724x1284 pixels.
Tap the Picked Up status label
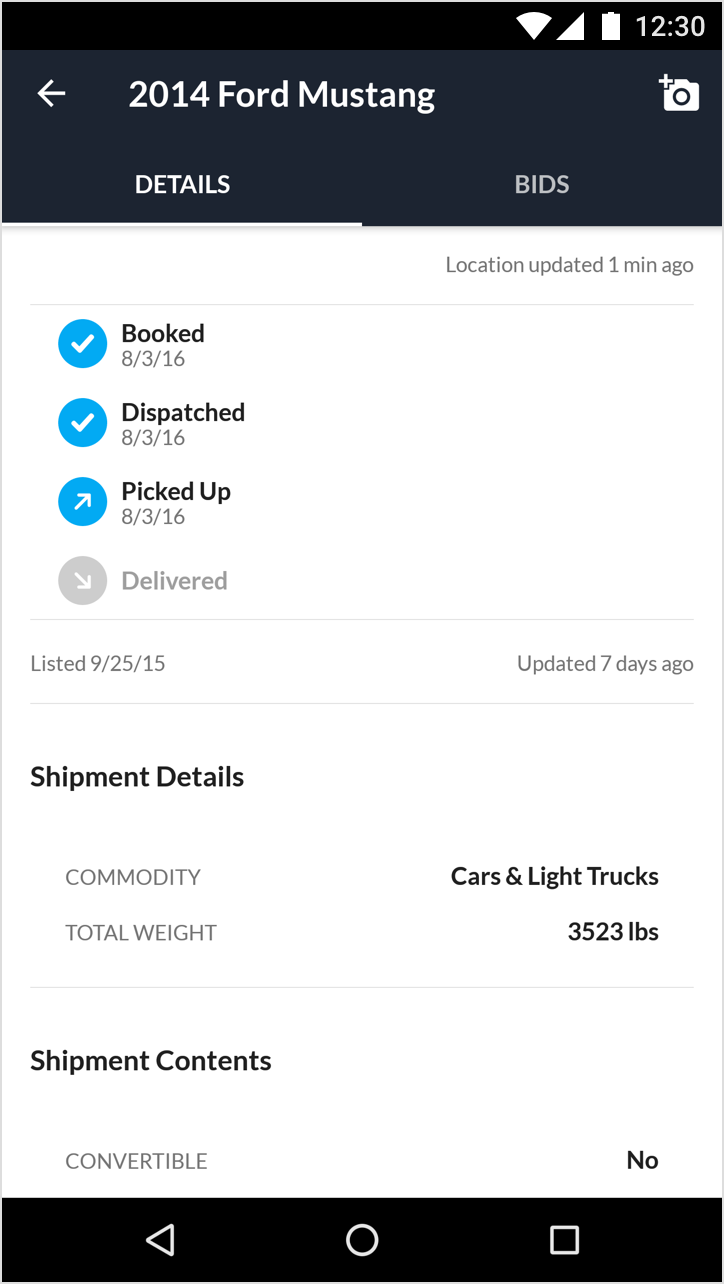coord(176,492)
